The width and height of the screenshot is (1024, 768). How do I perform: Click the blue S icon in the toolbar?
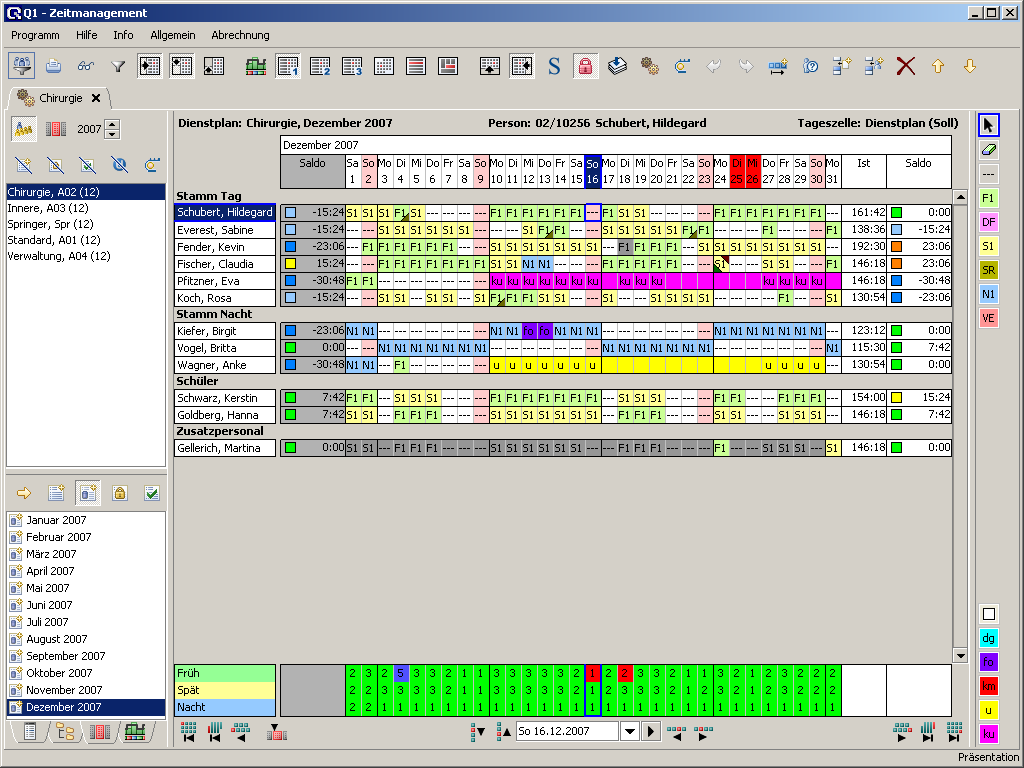pyautogui.click(x=554, y=66)
